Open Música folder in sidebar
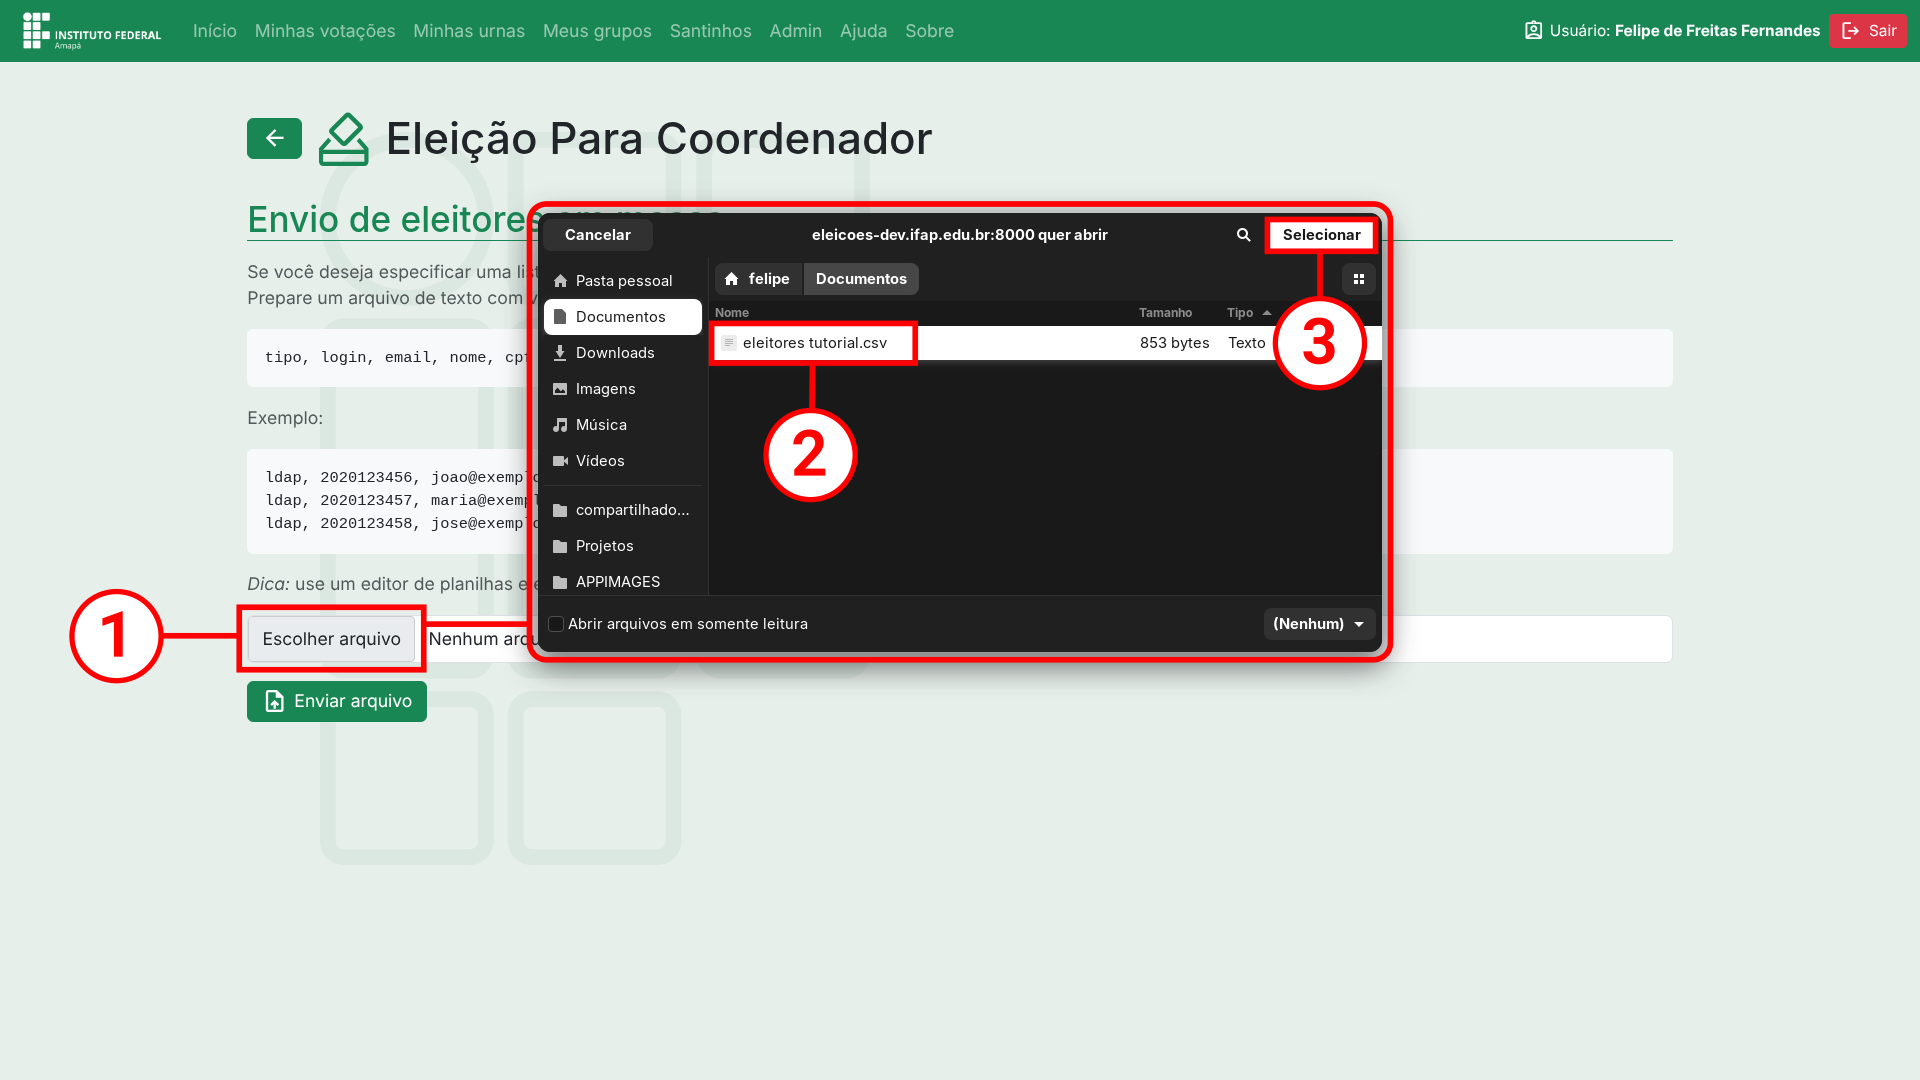This screenshot has height=1080, width=1920. pyautogui.click(x=600, y=425)
